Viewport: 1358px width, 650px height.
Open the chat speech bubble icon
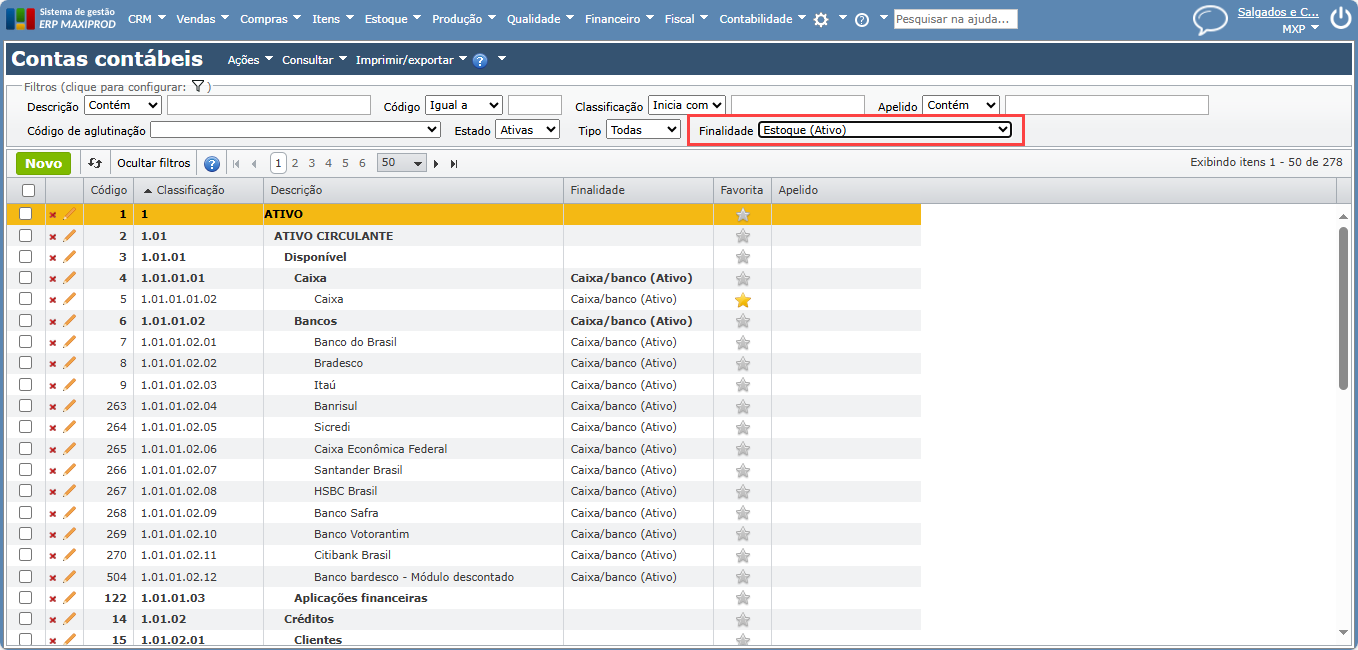1210,20
